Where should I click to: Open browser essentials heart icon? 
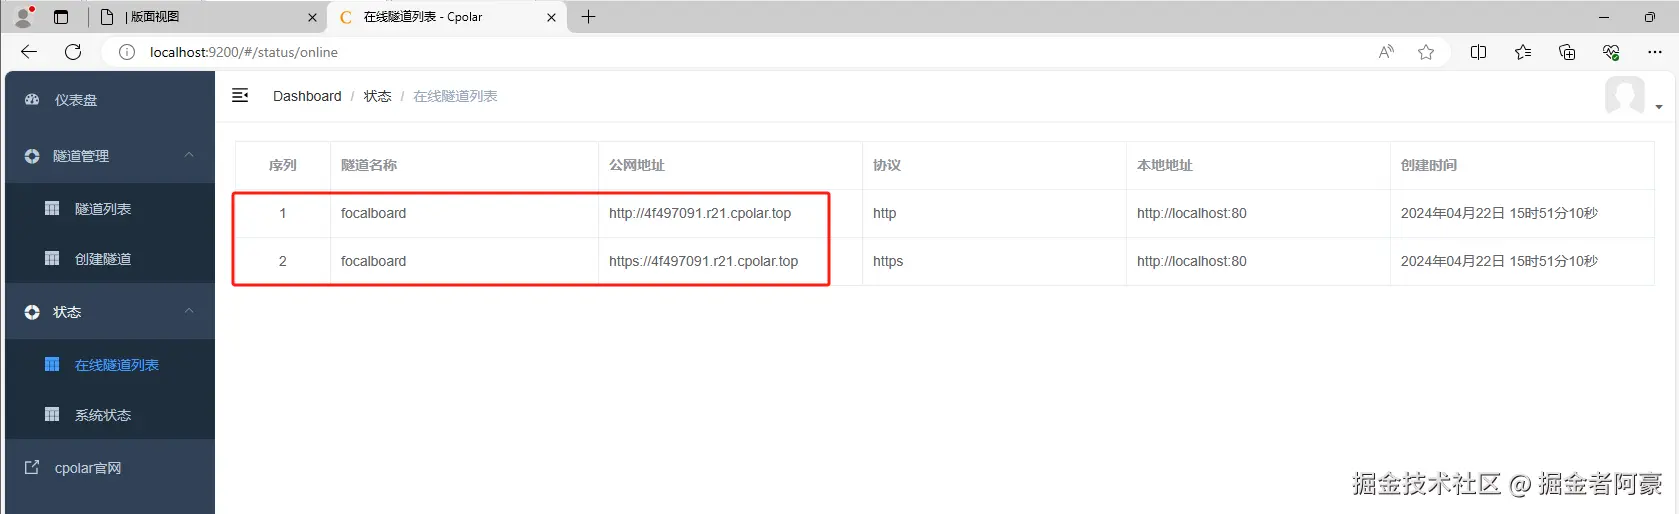click(x=1611, y=52)
